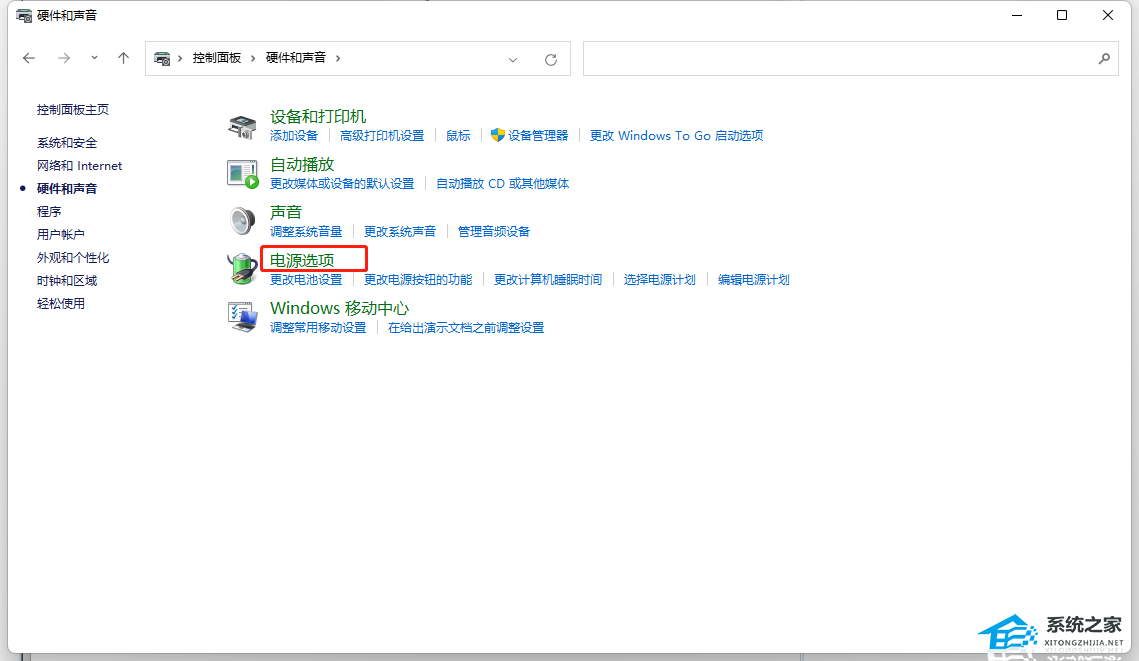1139x661 pixels.
Task: Select 硬件和声音 in the sidebar
Action: (67, 189)
